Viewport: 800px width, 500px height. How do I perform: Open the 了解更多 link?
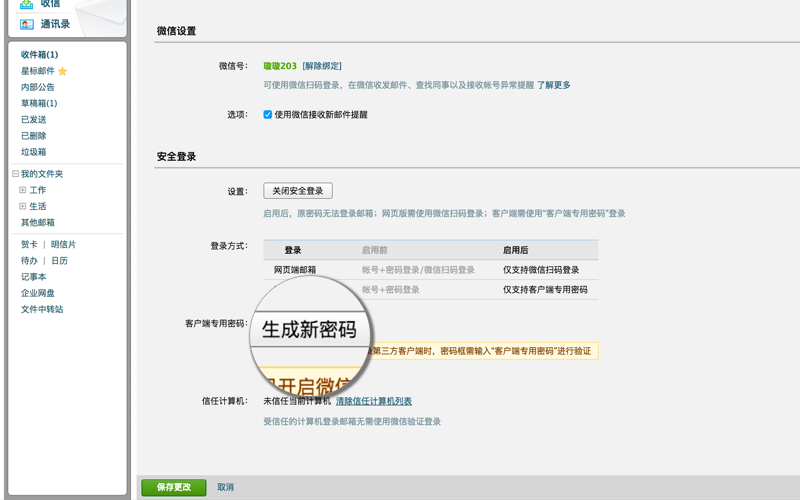tap(553, 85)
